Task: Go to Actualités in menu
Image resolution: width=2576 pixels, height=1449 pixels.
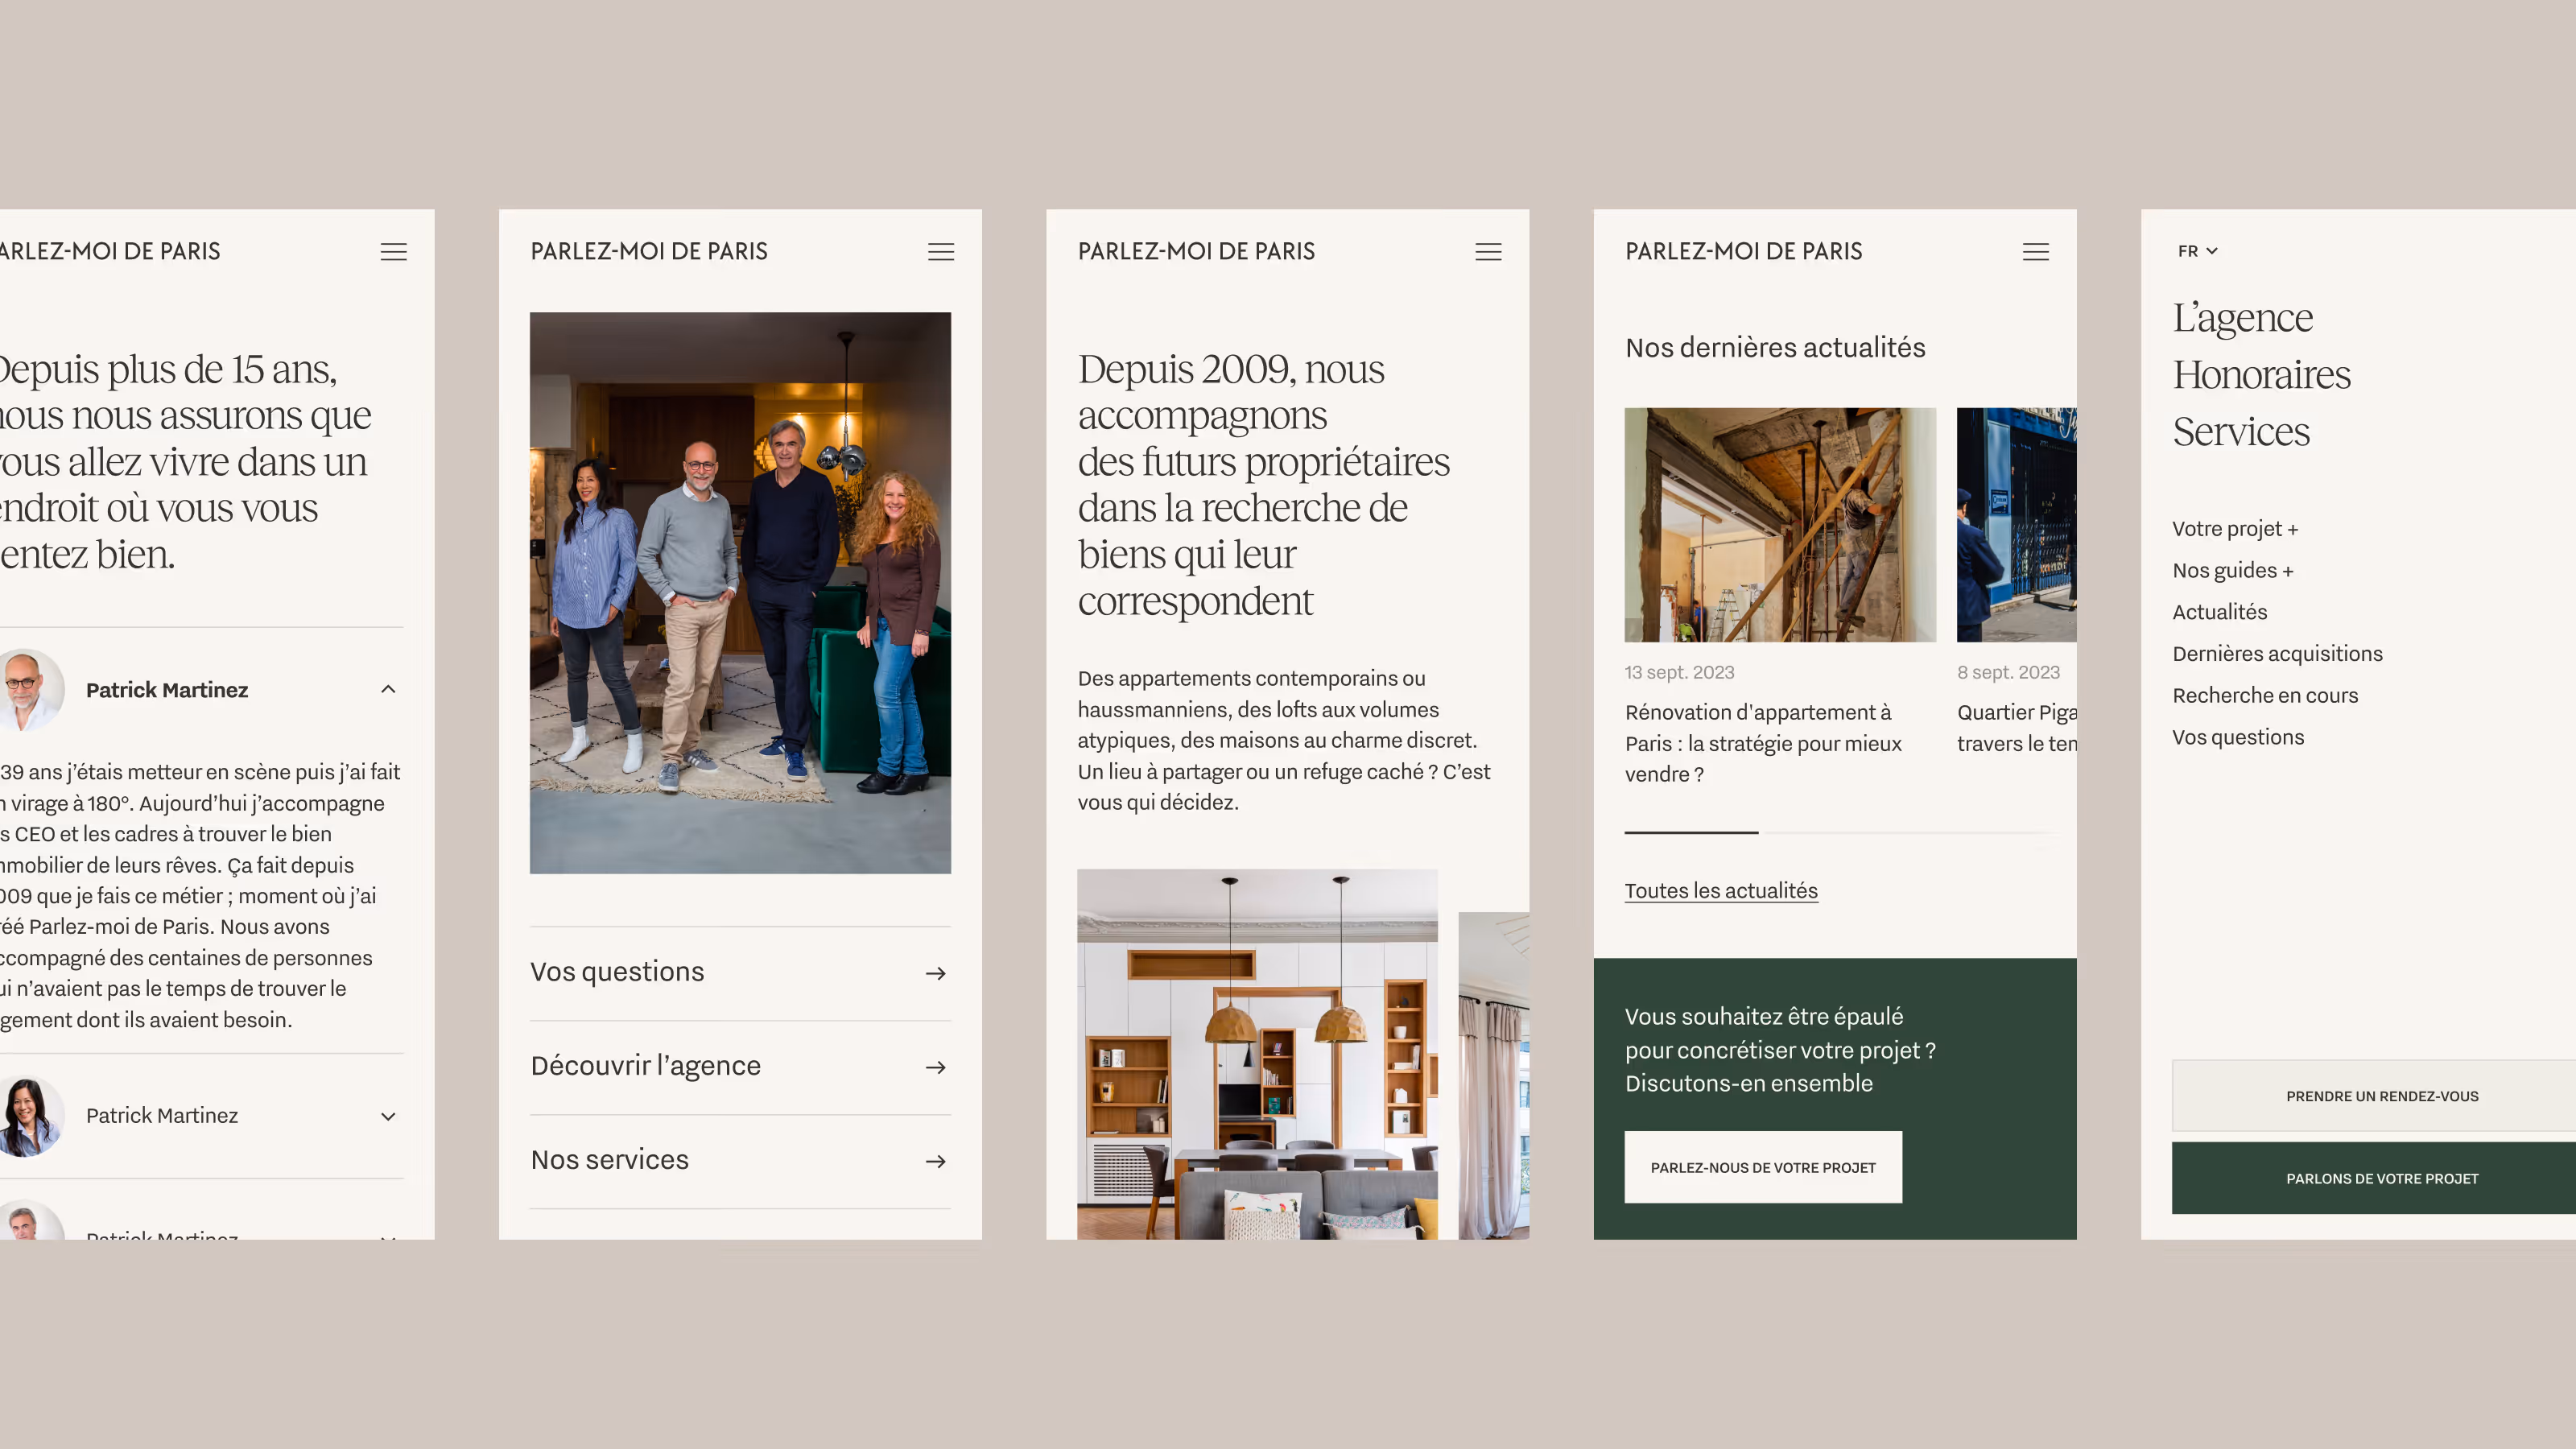Action: point(2219,612)
